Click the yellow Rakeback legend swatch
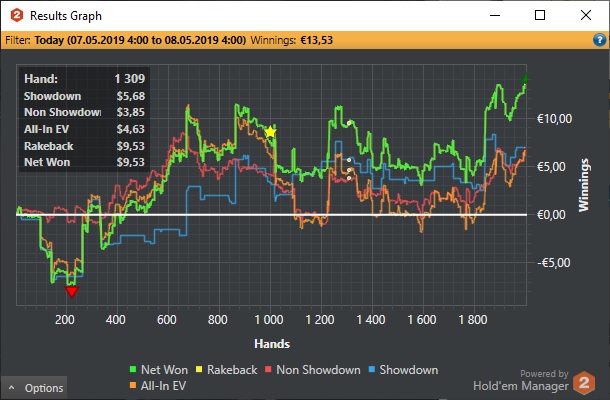610x400 pixels. pyautogui.click(x=199, y=369)
